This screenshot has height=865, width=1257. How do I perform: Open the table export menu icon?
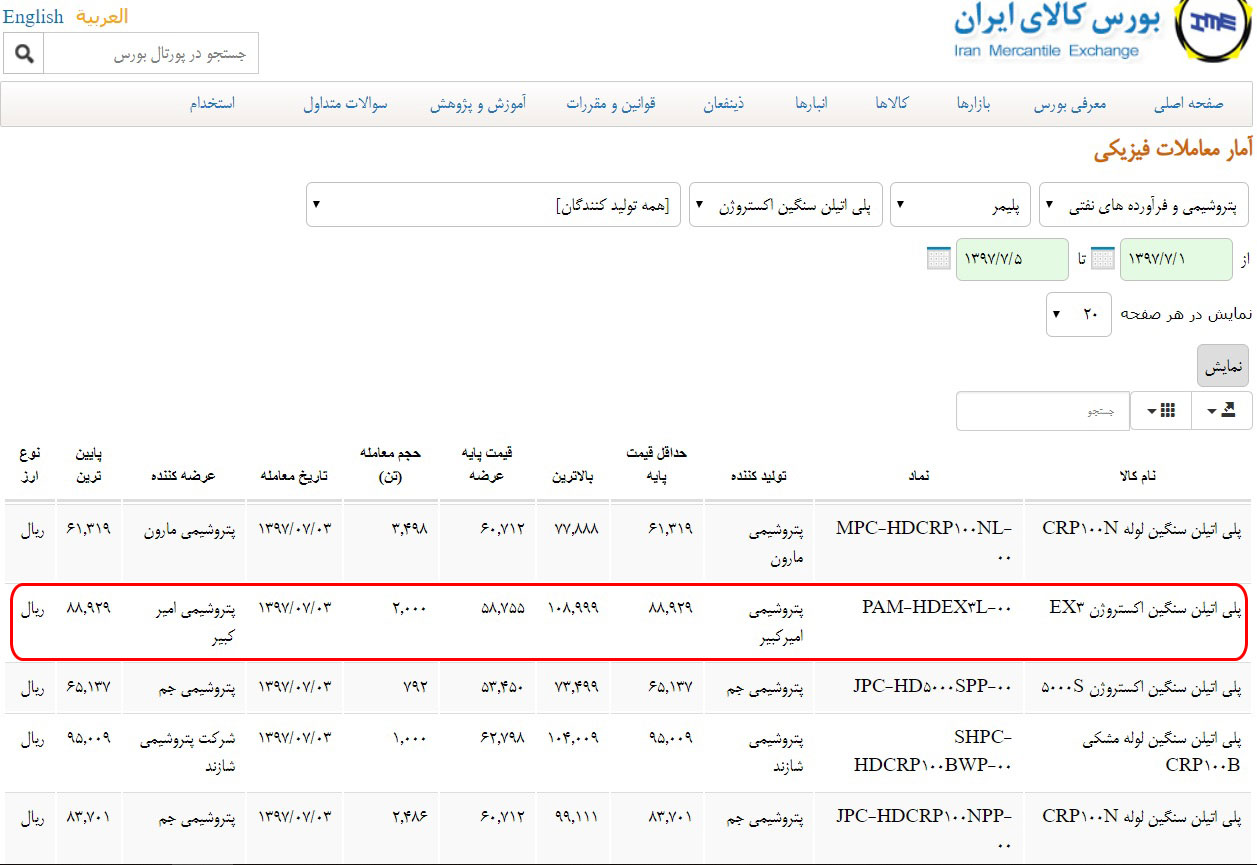[1221, 410]
